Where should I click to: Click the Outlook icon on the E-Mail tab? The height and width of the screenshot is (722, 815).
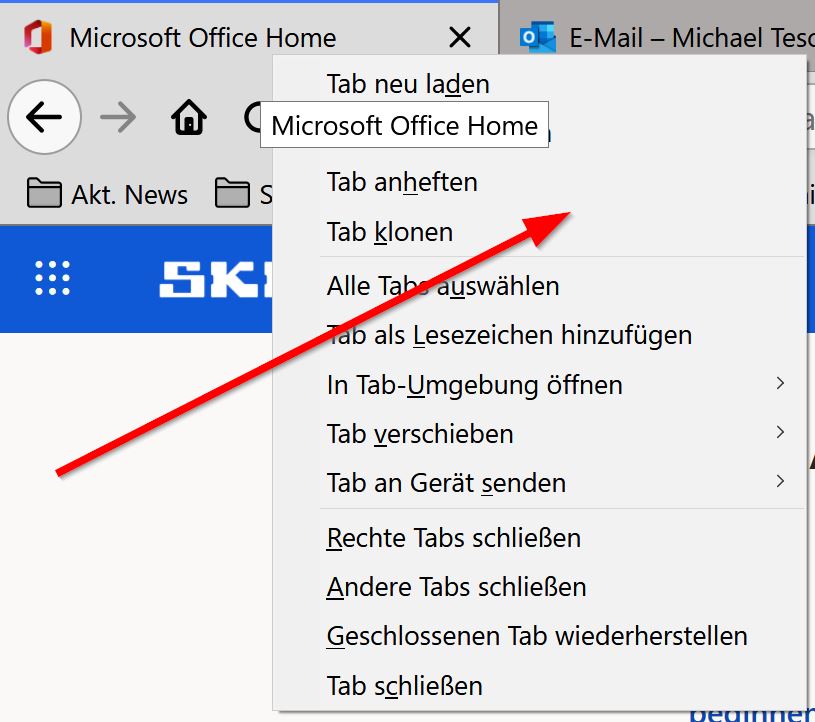point(538,38)
